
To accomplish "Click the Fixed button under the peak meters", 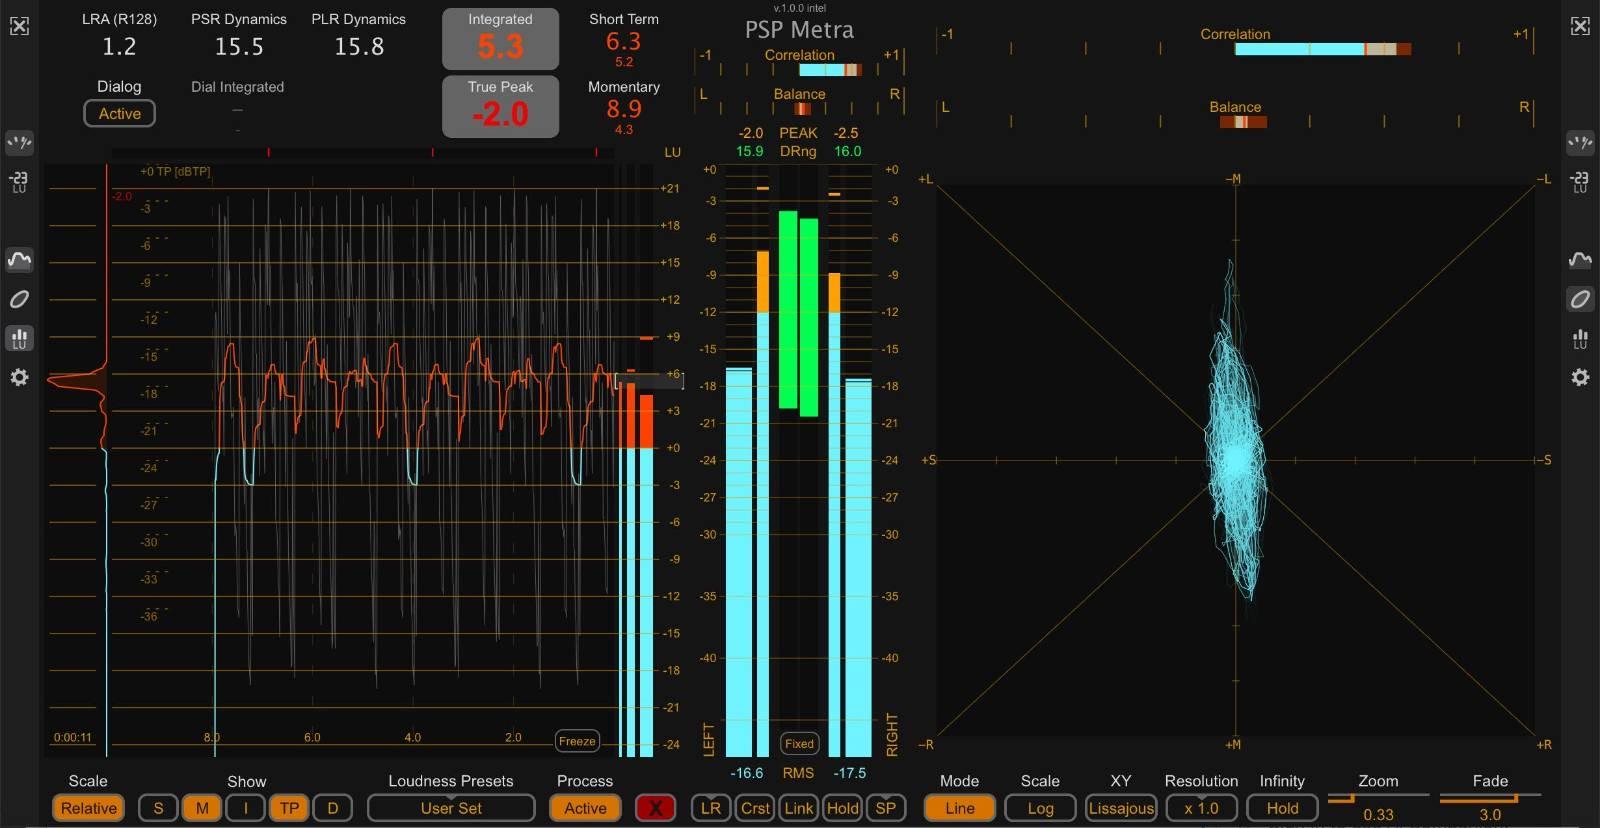I will point(799,744).
